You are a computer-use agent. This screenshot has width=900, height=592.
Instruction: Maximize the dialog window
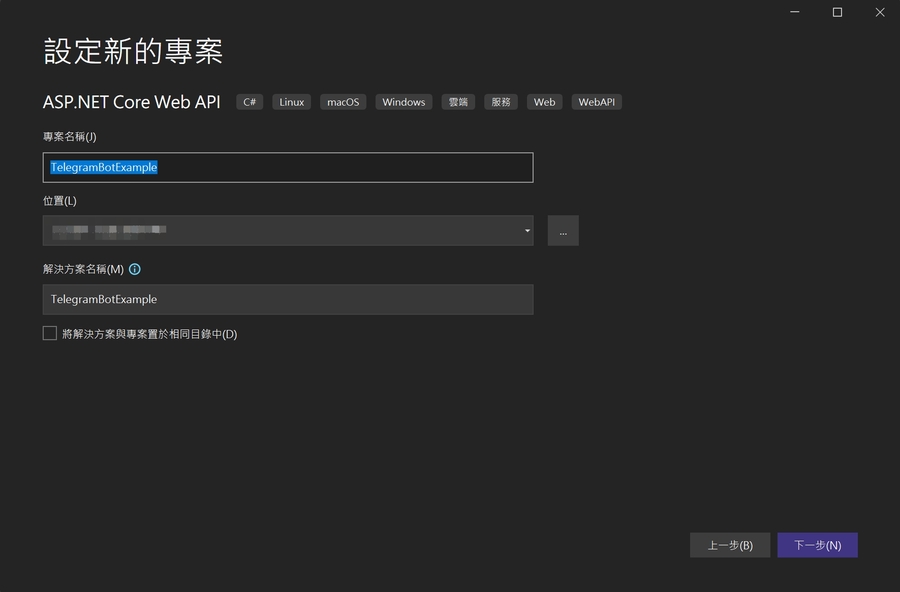tap(837, 12)
